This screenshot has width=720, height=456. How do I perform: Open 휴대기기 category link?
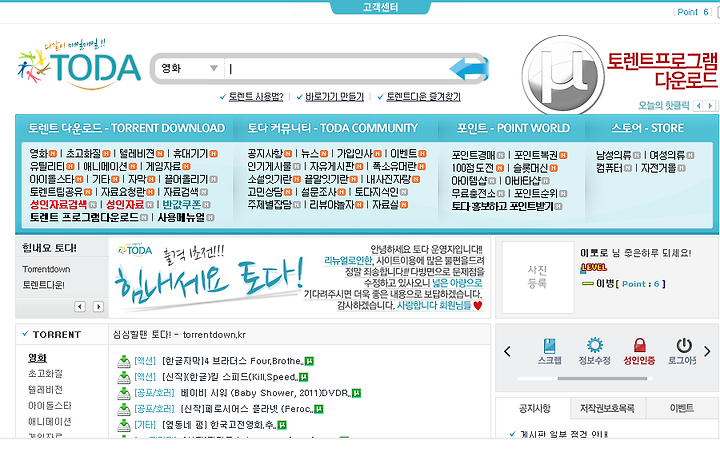point(191,153)
